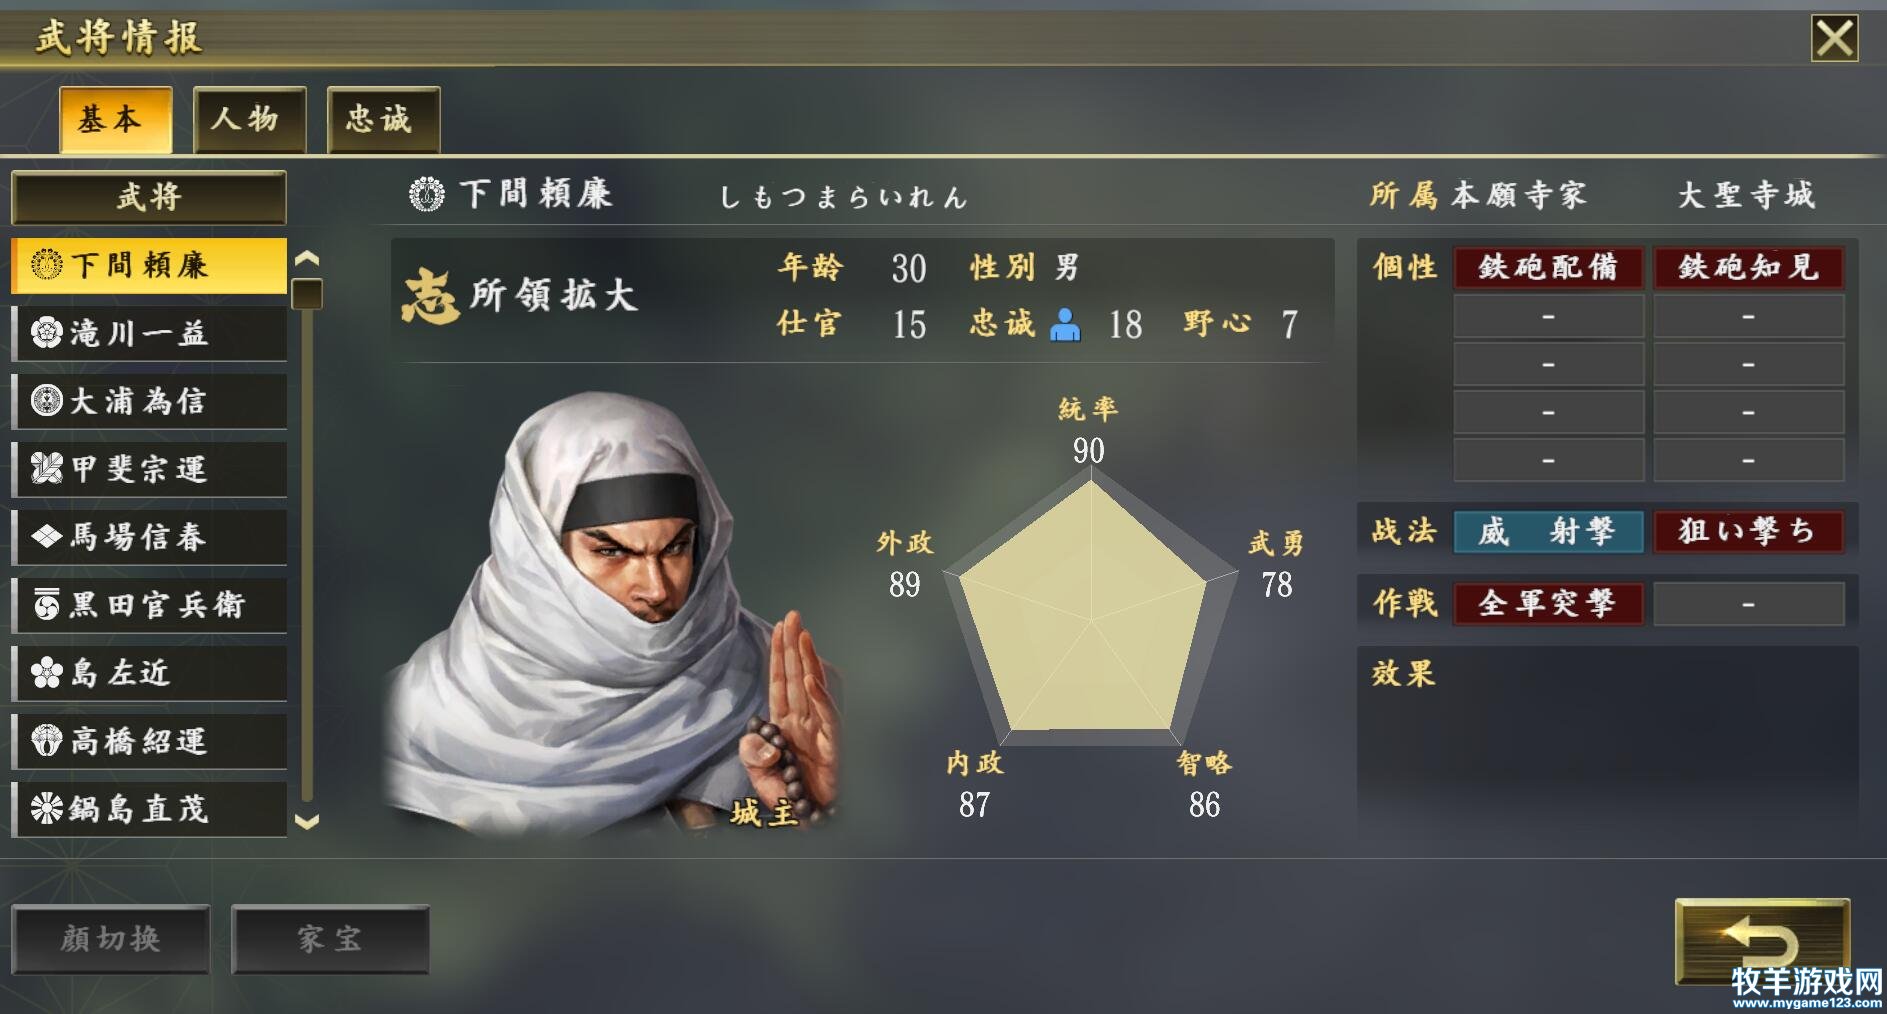Switch to the 人物 tab
The width and height of the screenshot is (1887, 1014).
(249, 119)
